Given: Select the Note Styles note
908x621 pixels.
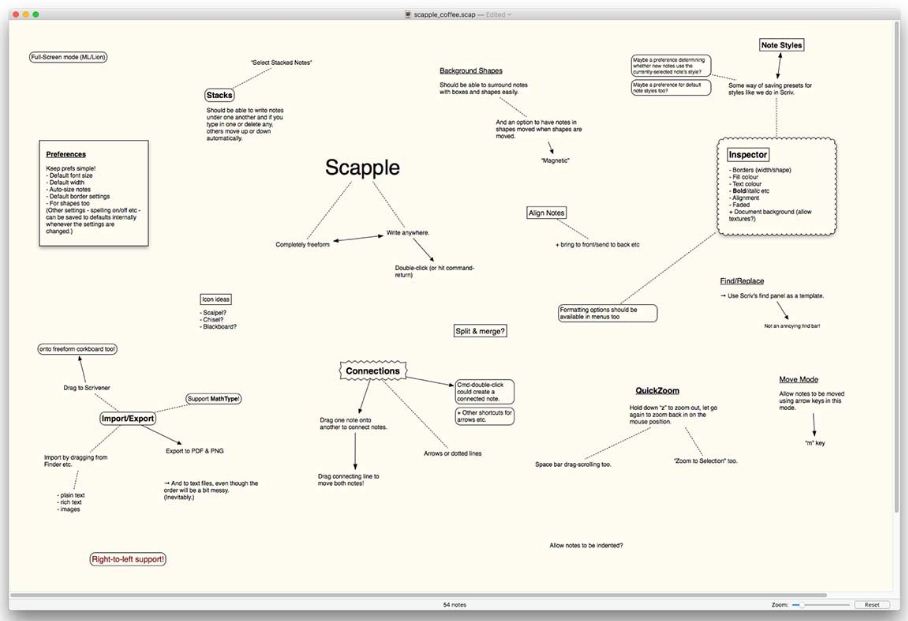Looking at the screenshot, I should [x=781, y=45].
